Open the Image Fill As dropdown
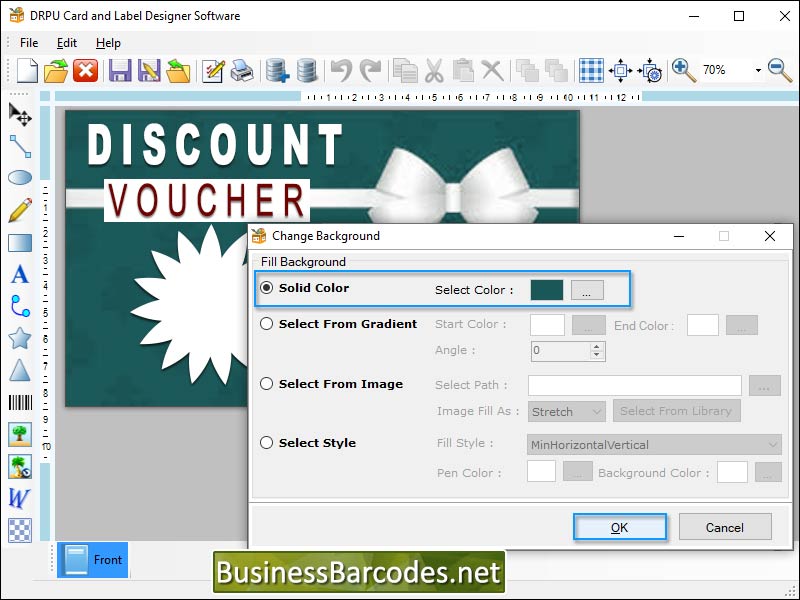Image resolution: width=800 pixels, height=600 pixels. click(x=566, y=411)
